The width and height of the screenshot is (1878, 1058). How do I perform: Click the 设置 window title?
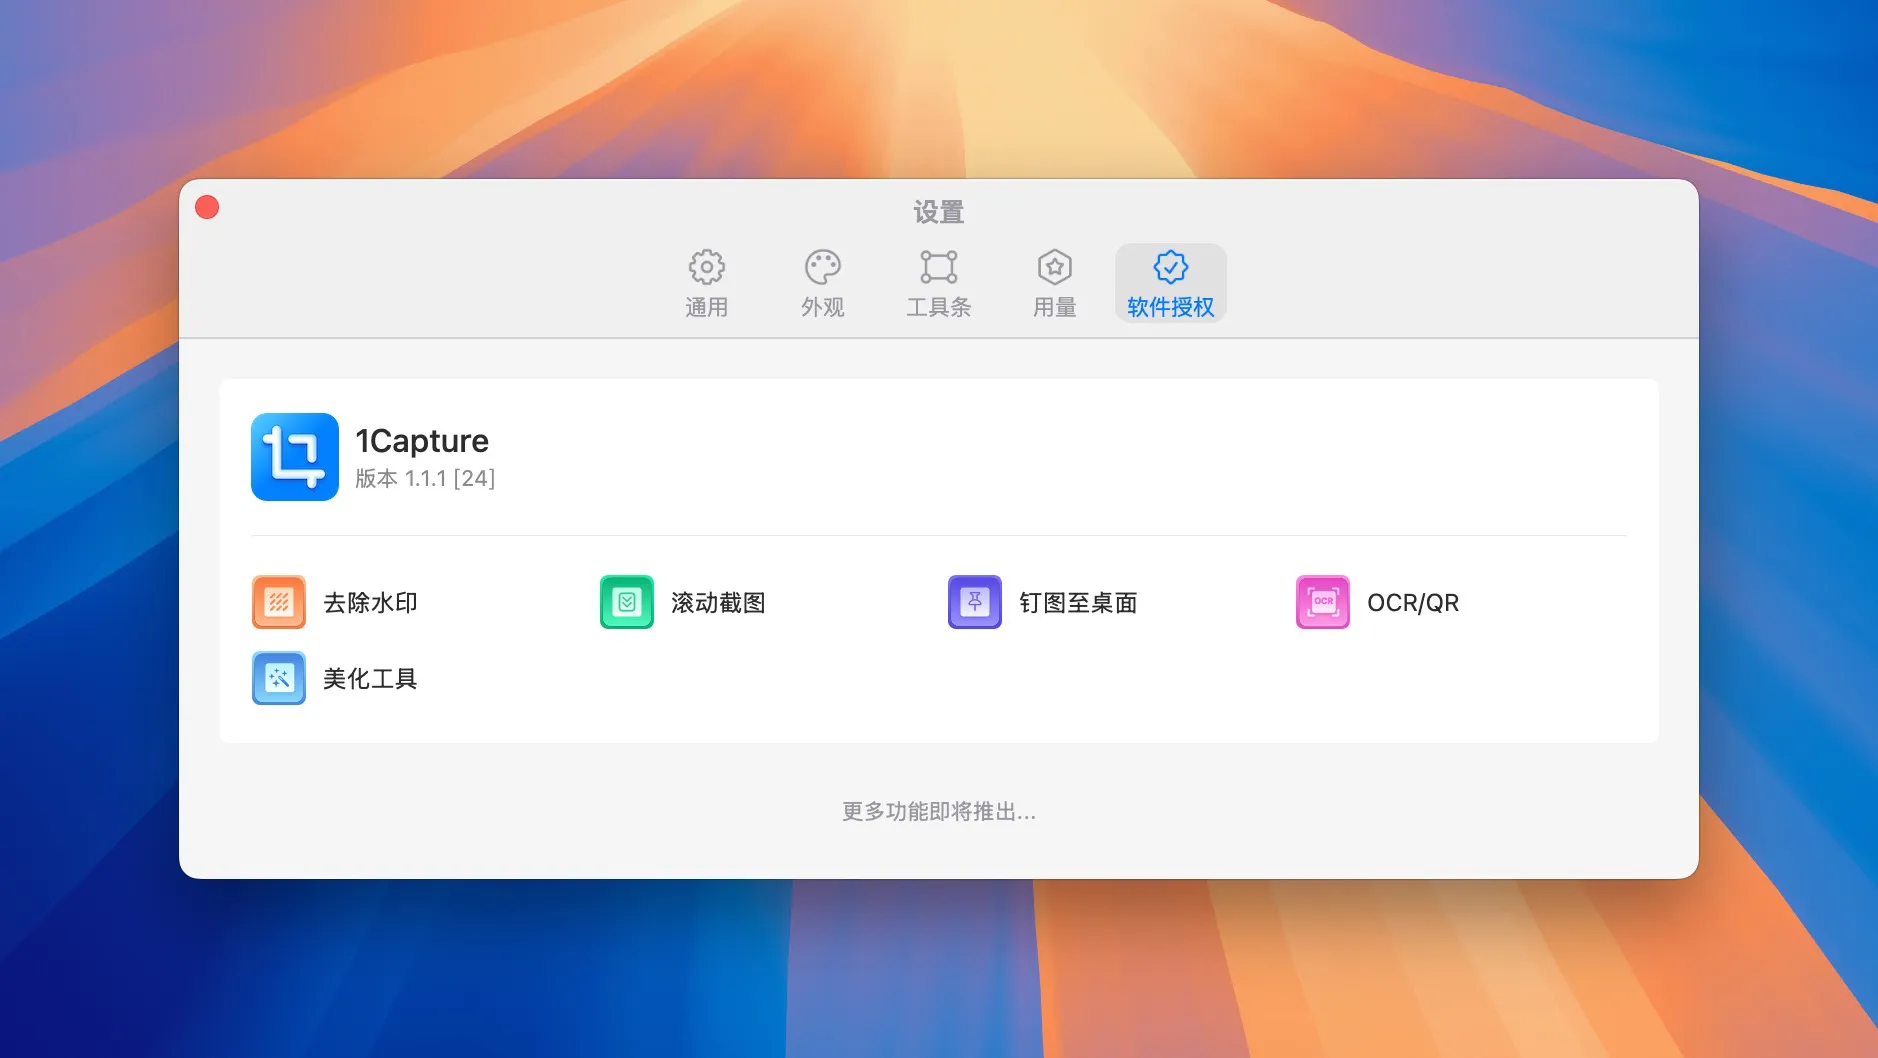[938, 211]
